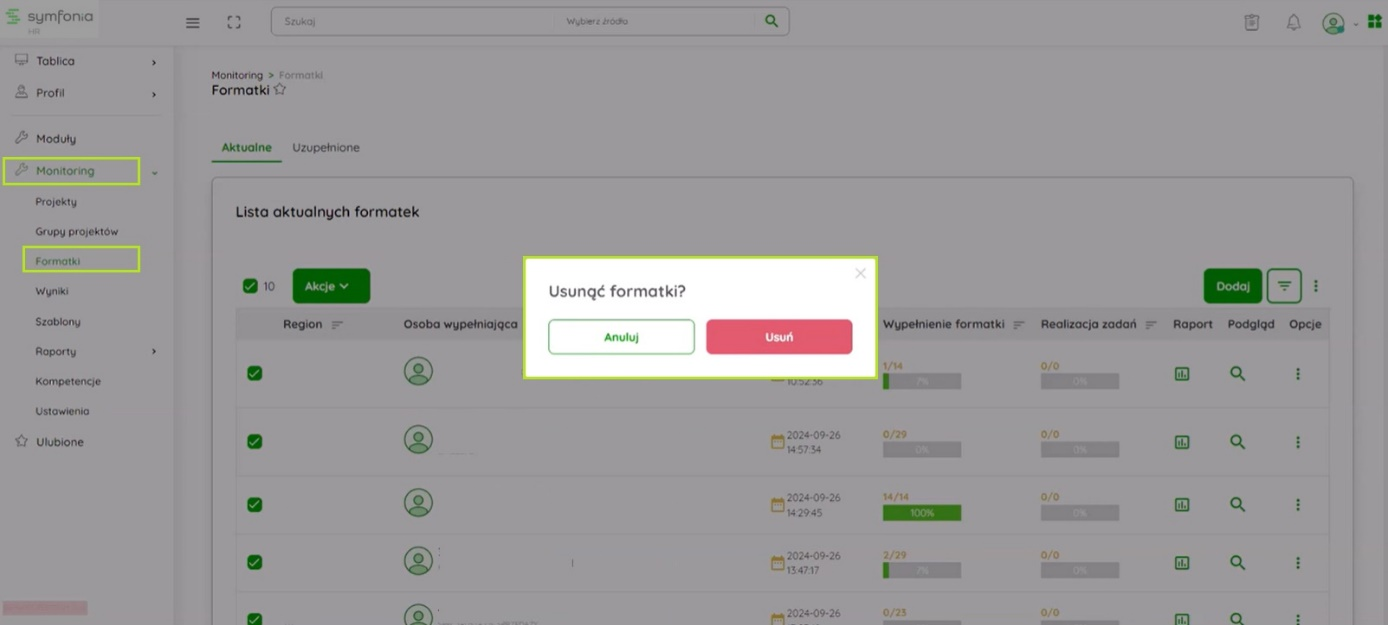Open the Akcje dropdown
The height and width of the screenshot is (625, 1388).
[x=331, y=286]
